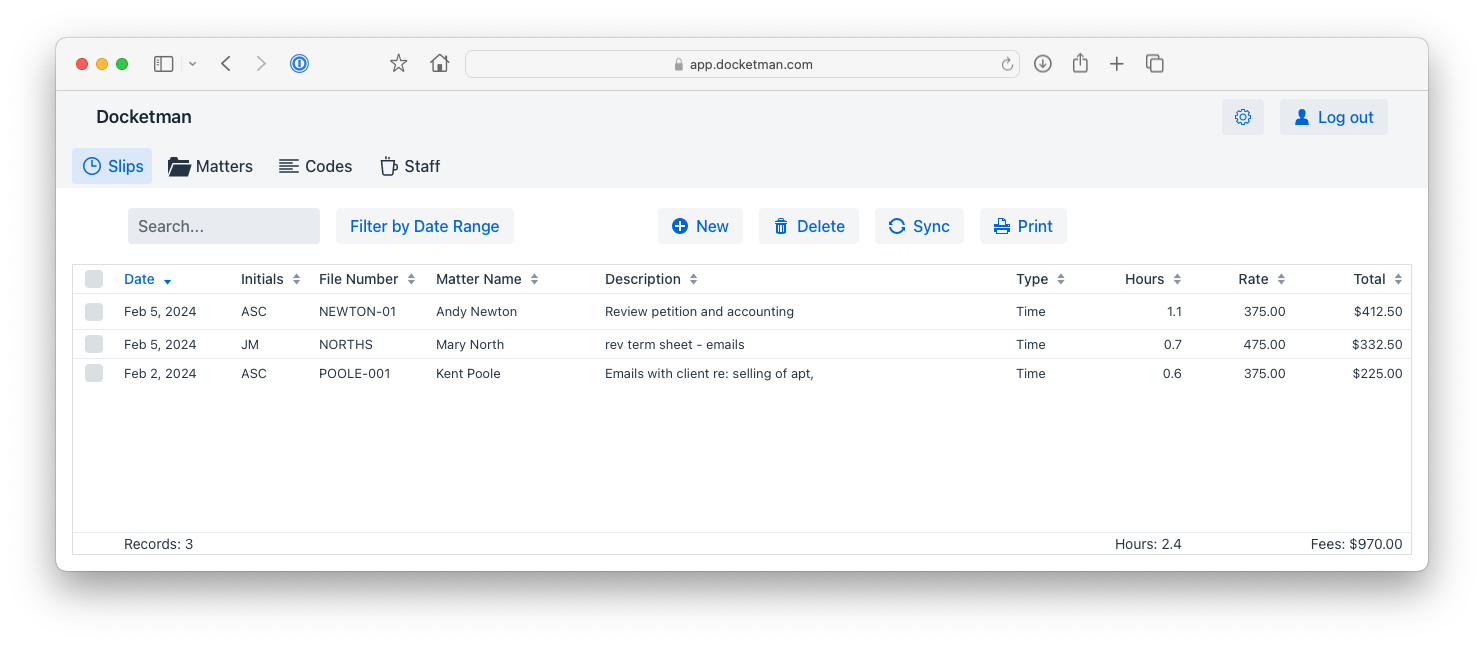Viewport: 1484px width, 645px height.
Task: Click the JM initials cell
Action: point(250,344)
